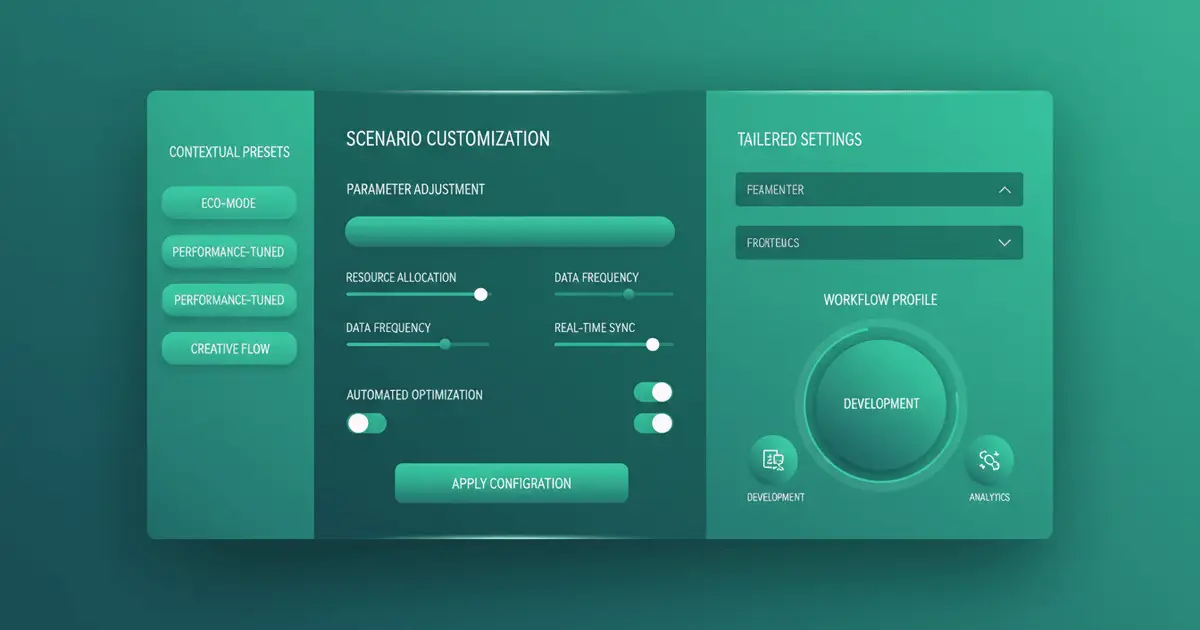This screenshot has width=1200, height=630.
Task: Click the Data Frequency slider handle
Action: click(628, 294)
